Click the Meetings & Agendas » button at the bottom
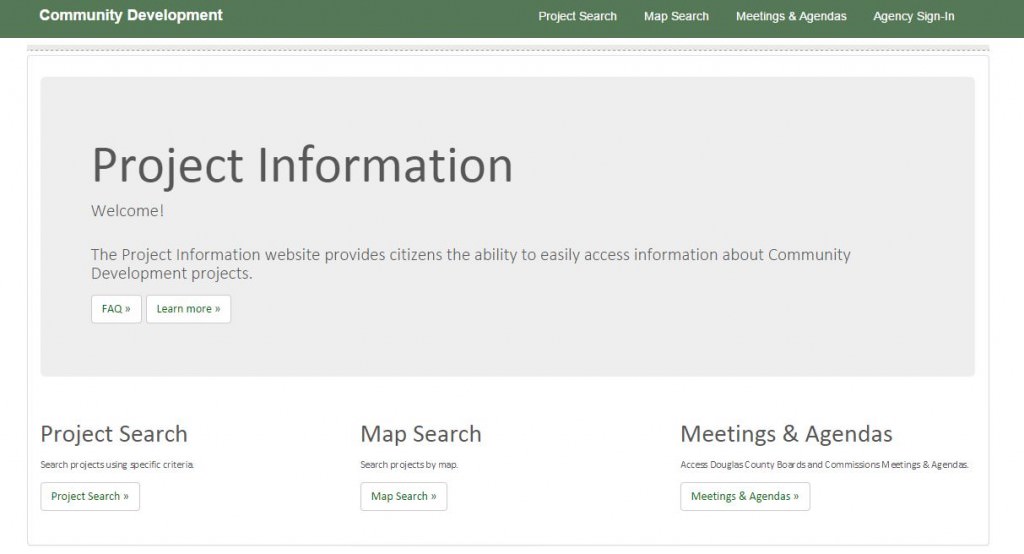The image size is (1024, 554). tap(745, 497)
